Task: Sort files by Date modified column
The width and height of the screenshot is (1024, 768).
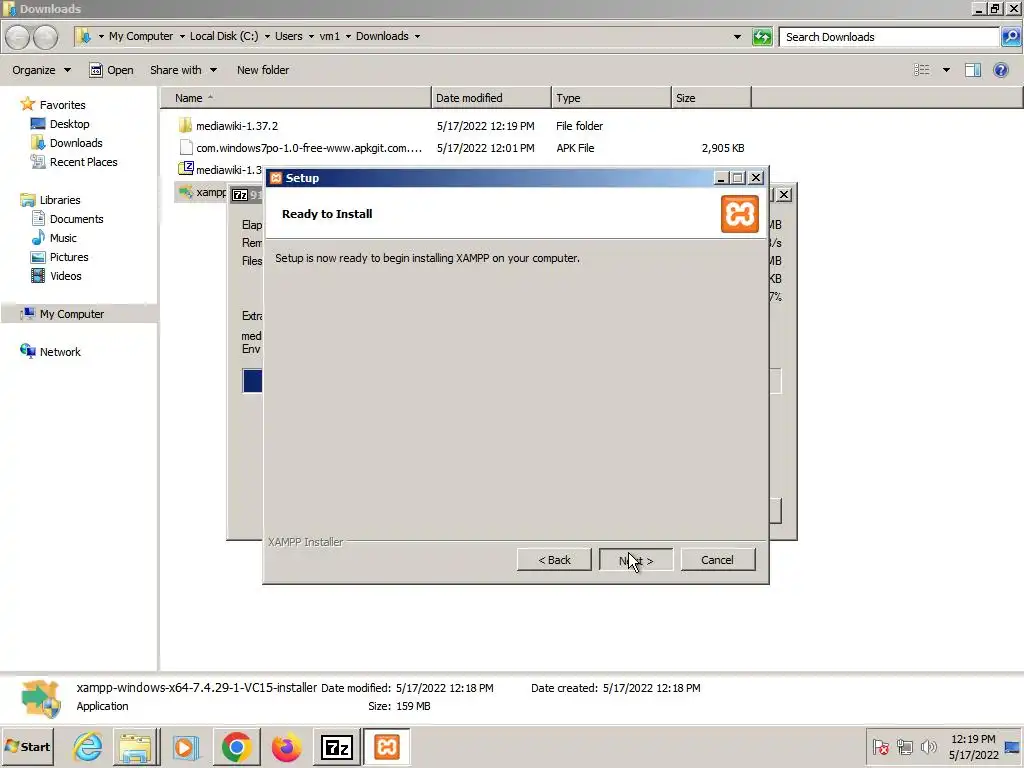Action: (491, 98)
